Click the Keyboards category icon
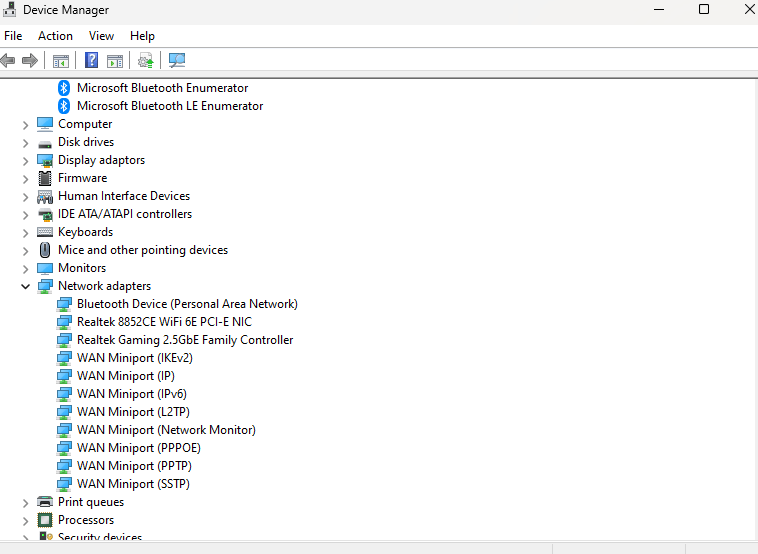 [45, 233]
